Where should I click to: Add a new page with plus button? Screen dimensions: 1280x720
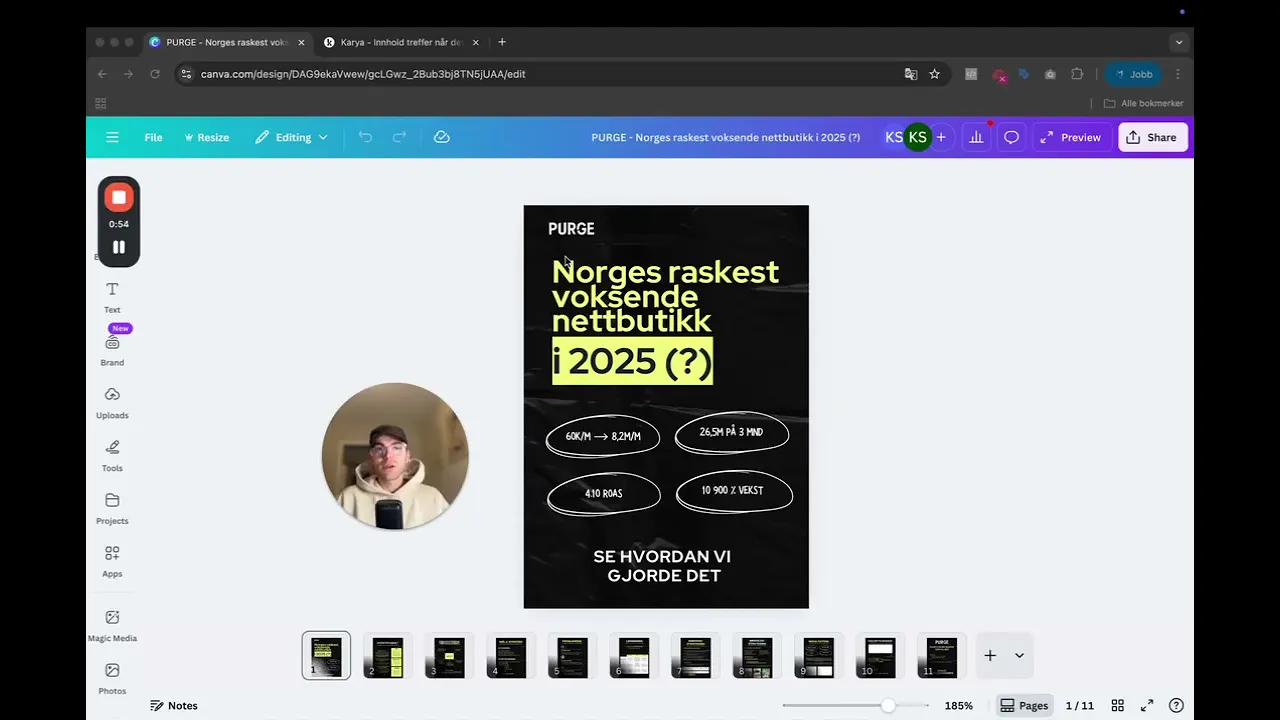990,656
